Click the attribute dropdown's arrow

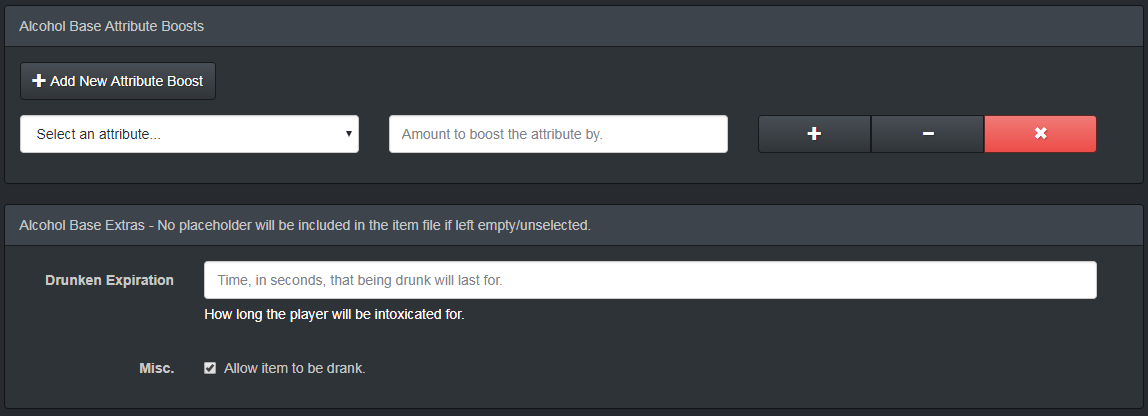point(348,133)
